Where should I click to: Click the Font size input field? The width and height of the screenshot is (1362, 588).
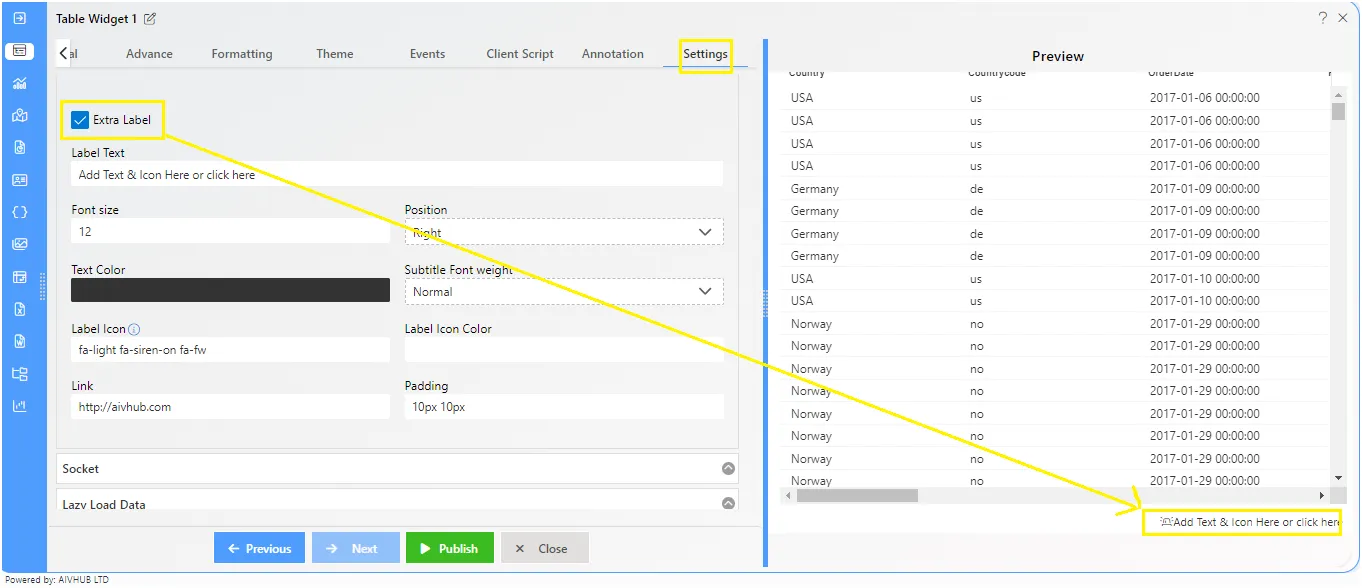pos(230,231)
